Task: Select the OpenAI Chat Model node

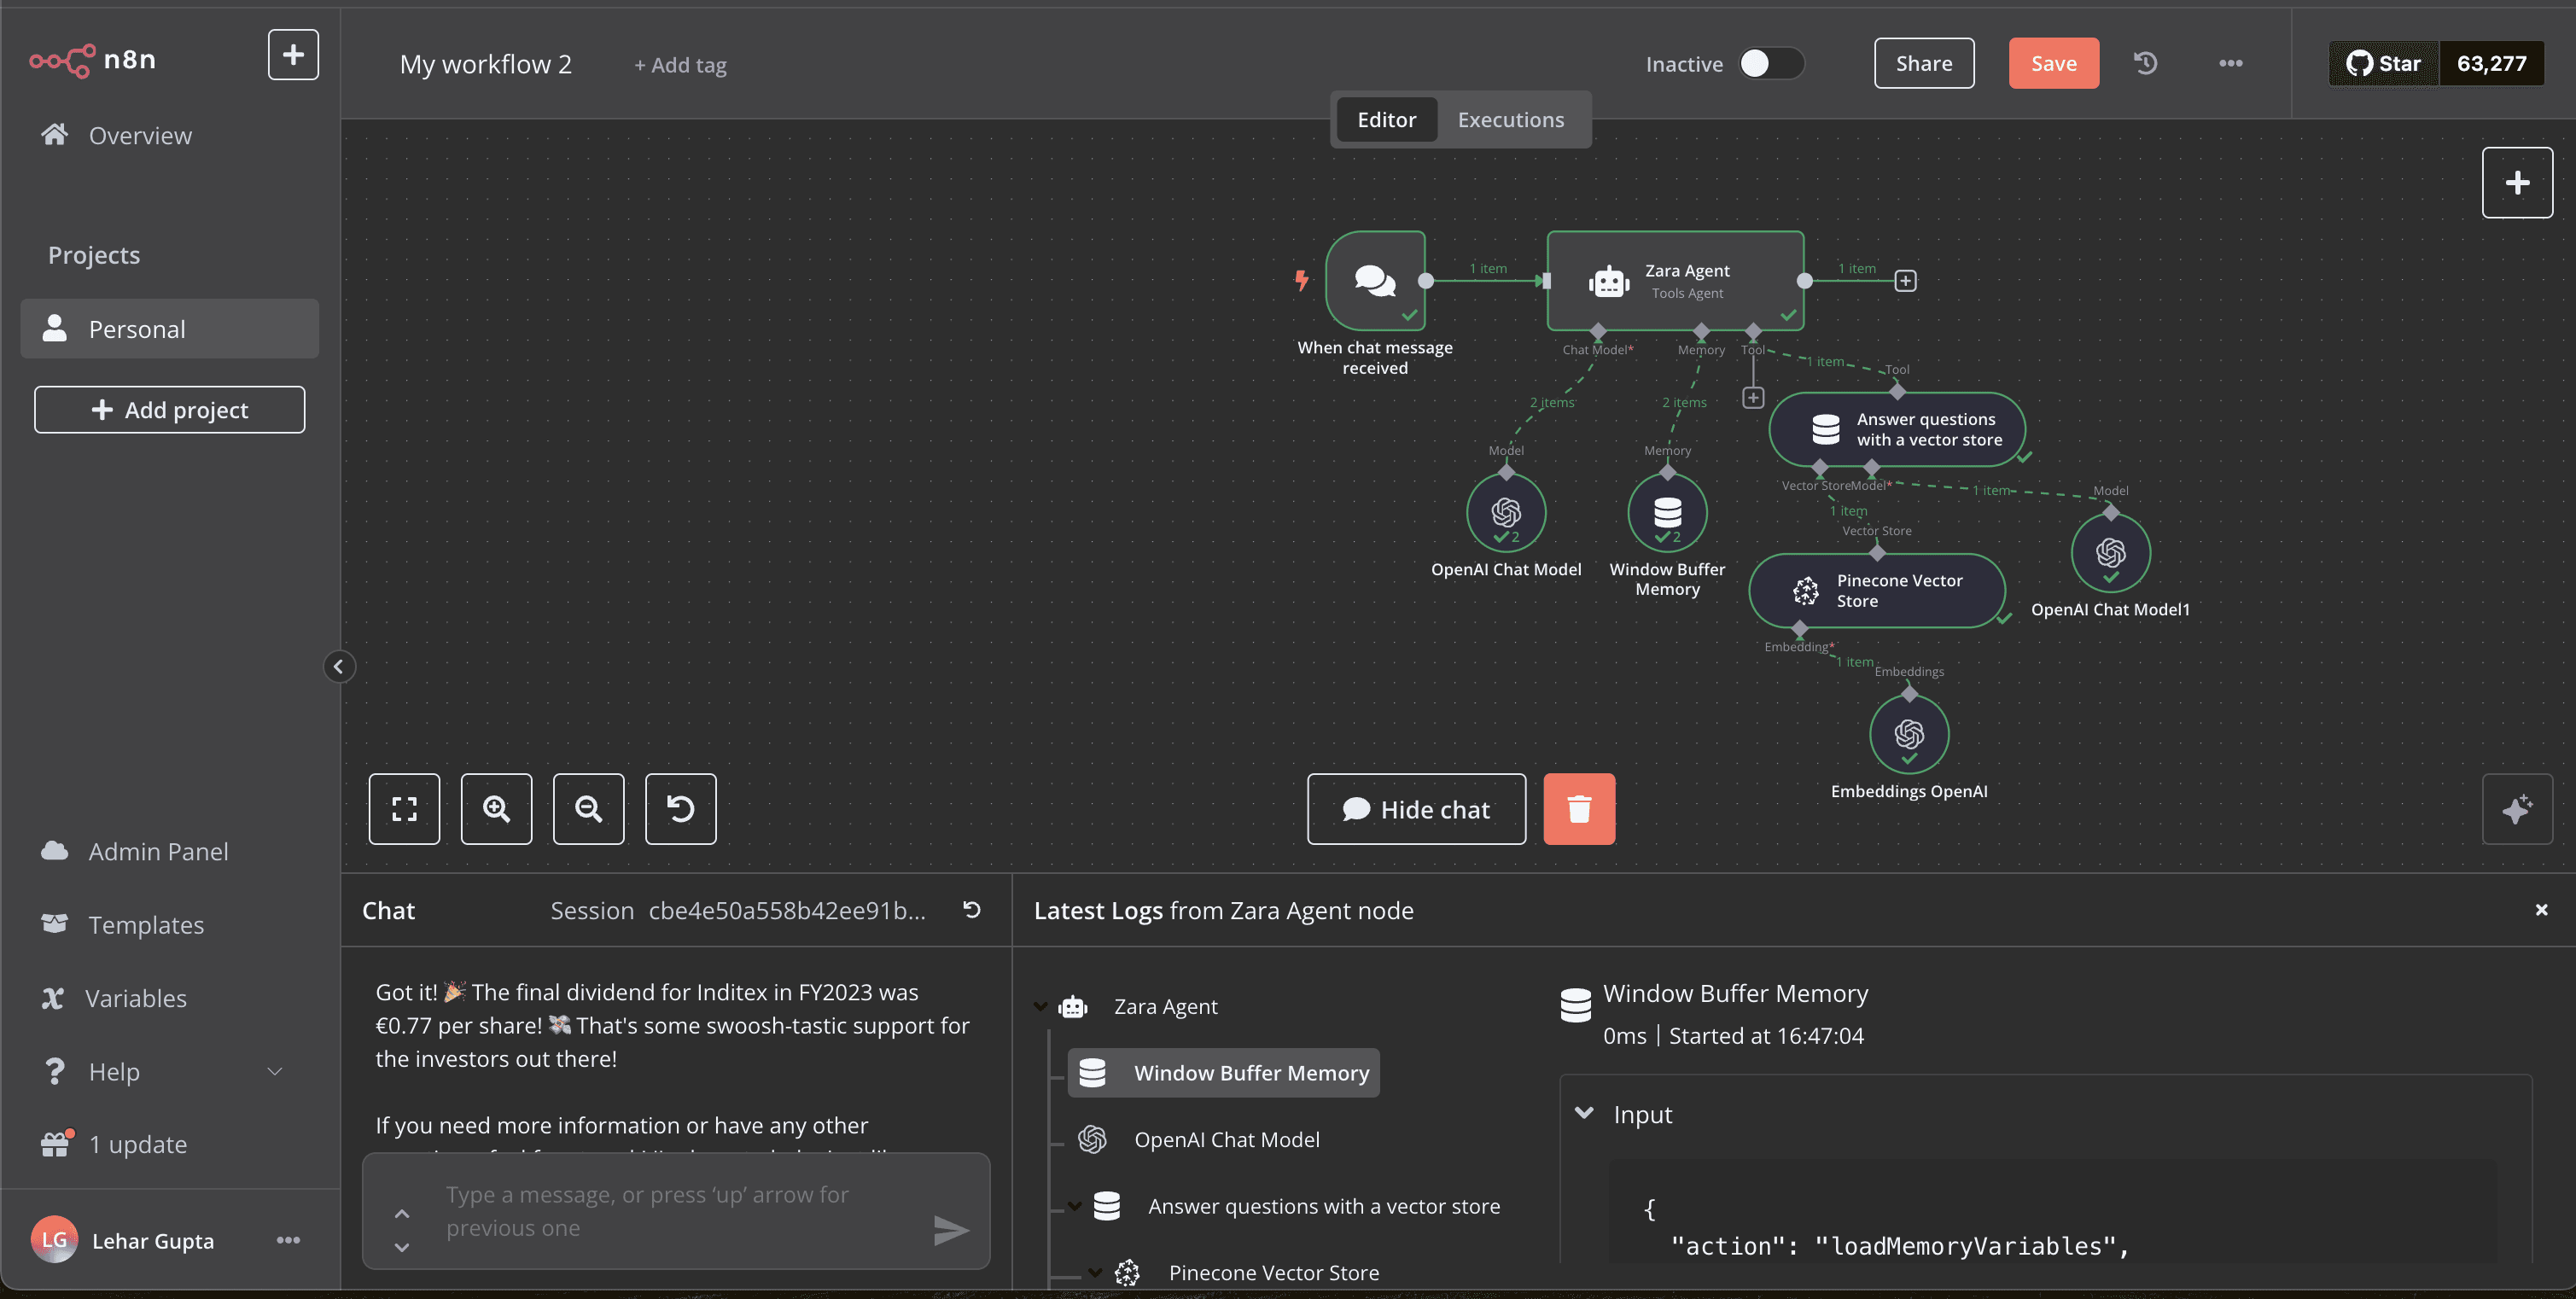Action: click(x=1506, y=513)
